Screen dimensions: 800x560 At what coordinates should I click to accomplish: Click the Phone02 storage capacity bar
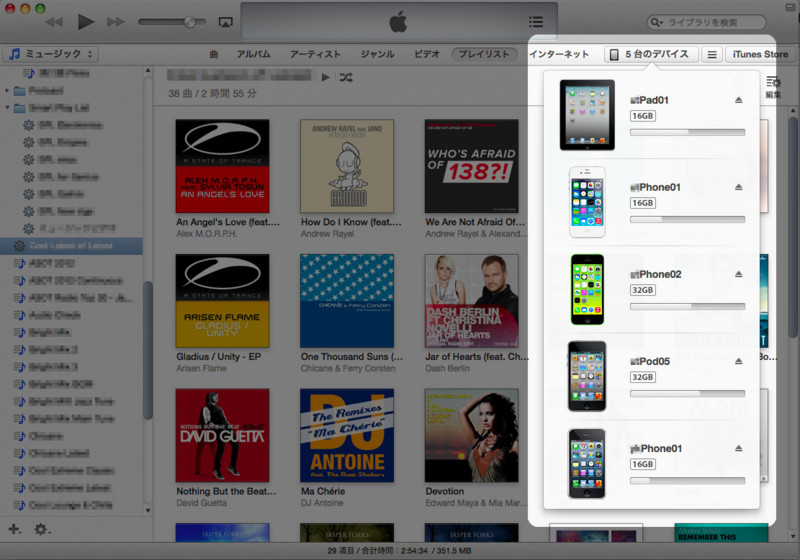point(687,307)
